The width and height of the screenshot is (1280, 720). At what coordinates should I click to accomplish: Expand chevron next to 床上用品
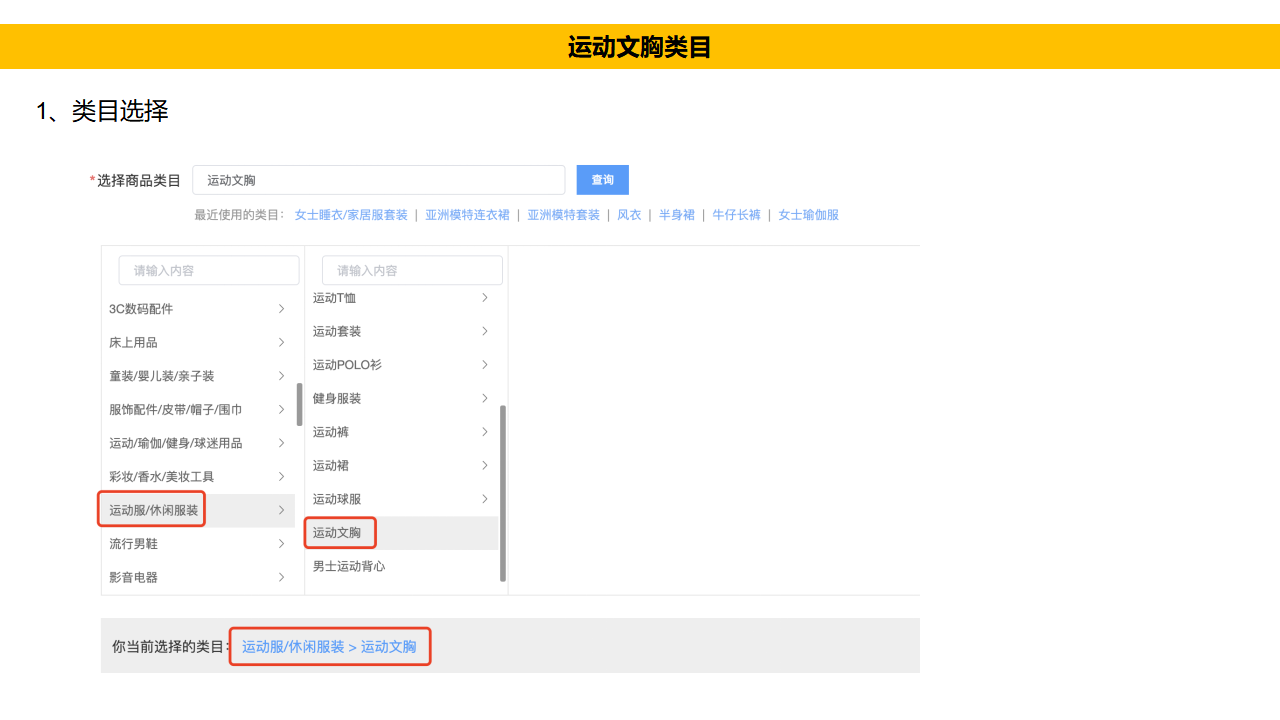click(x=281, y=342)
